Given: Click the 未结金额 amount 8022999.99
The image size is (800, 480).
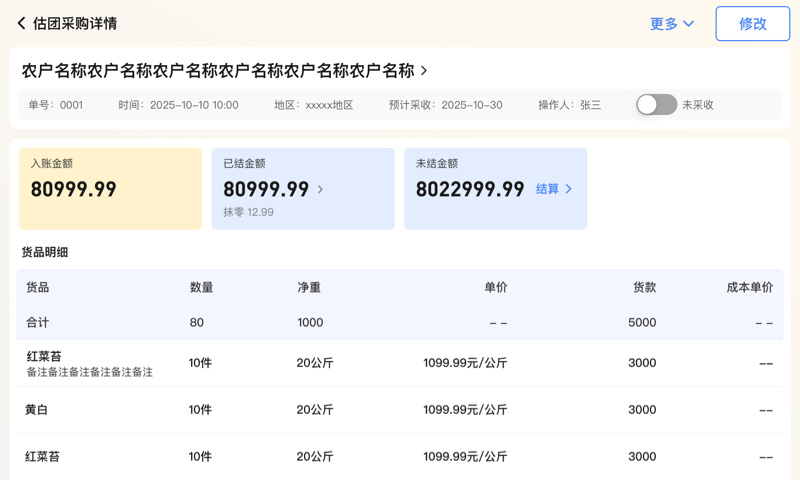Looking at the screenshot, I should point(470,189).
